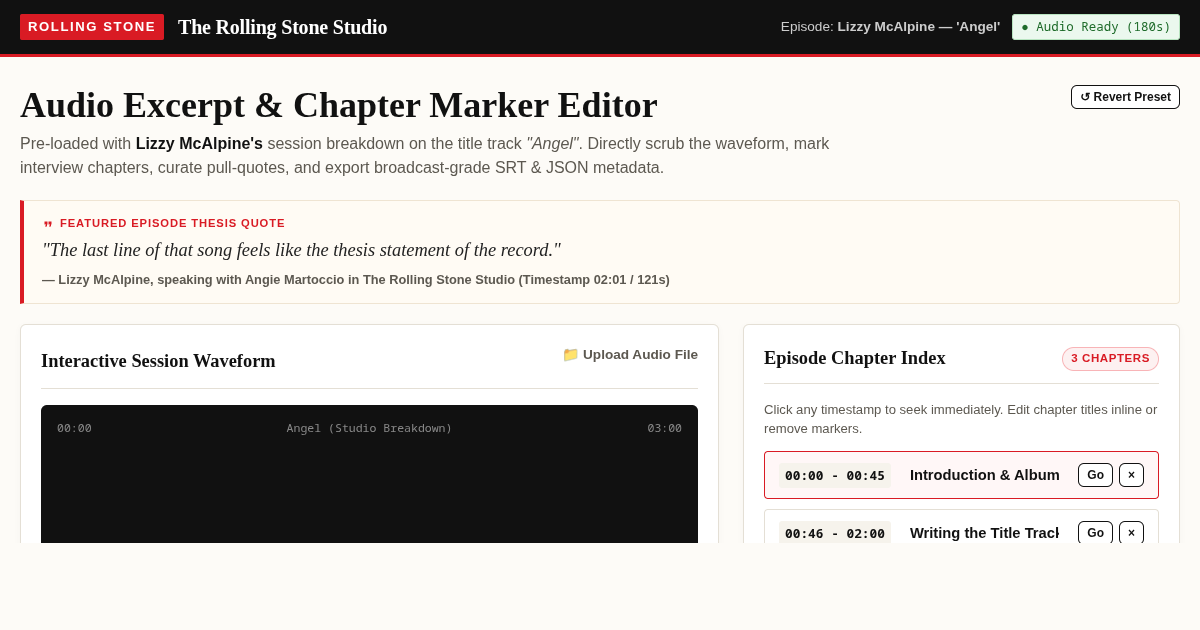Click the 03:00 waveform end time label
The image size is (1200, 630).
coord(664,428)
